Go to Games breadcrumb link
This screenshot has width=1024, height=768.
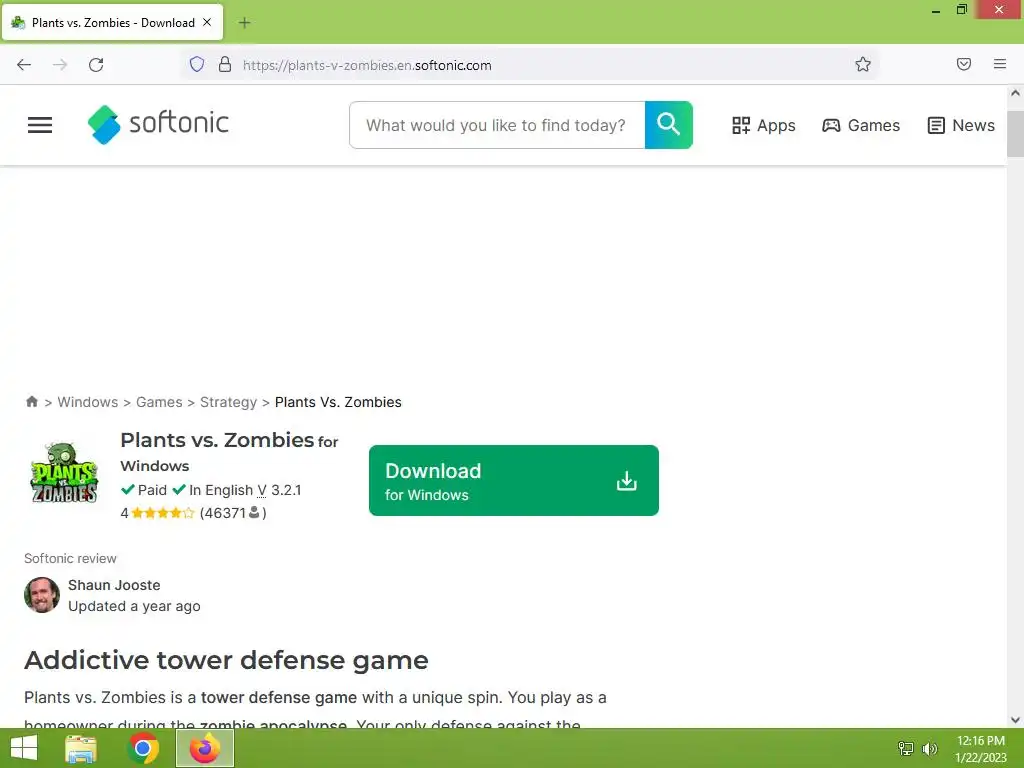pos(159,402)
